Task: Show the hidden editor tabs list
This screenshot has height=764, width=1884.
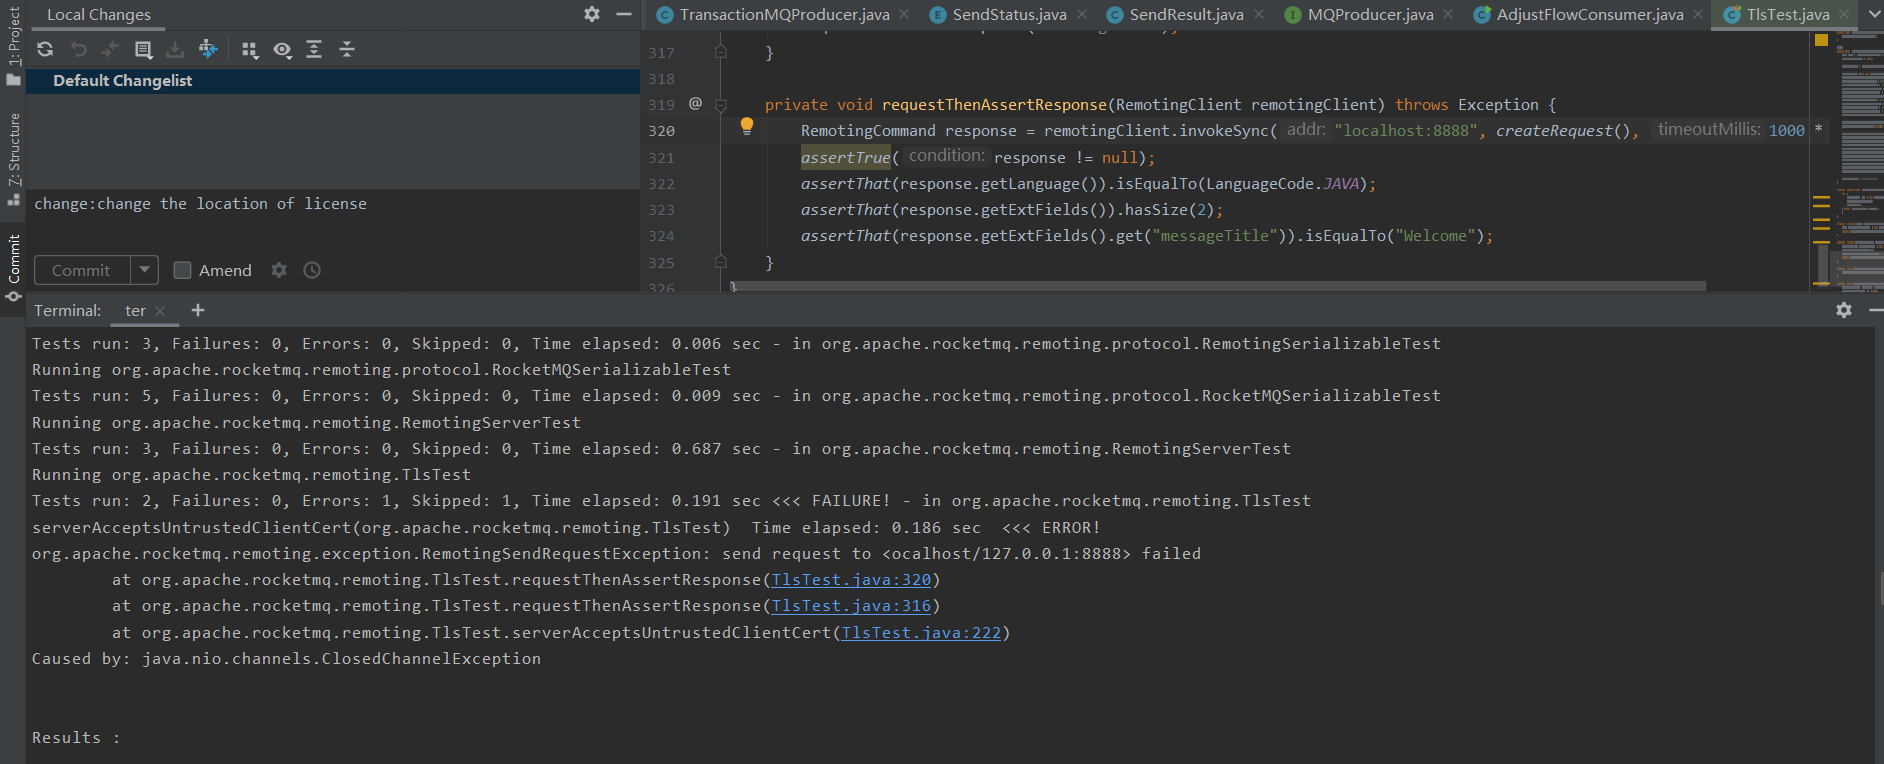Action: tap(1873, 14)
